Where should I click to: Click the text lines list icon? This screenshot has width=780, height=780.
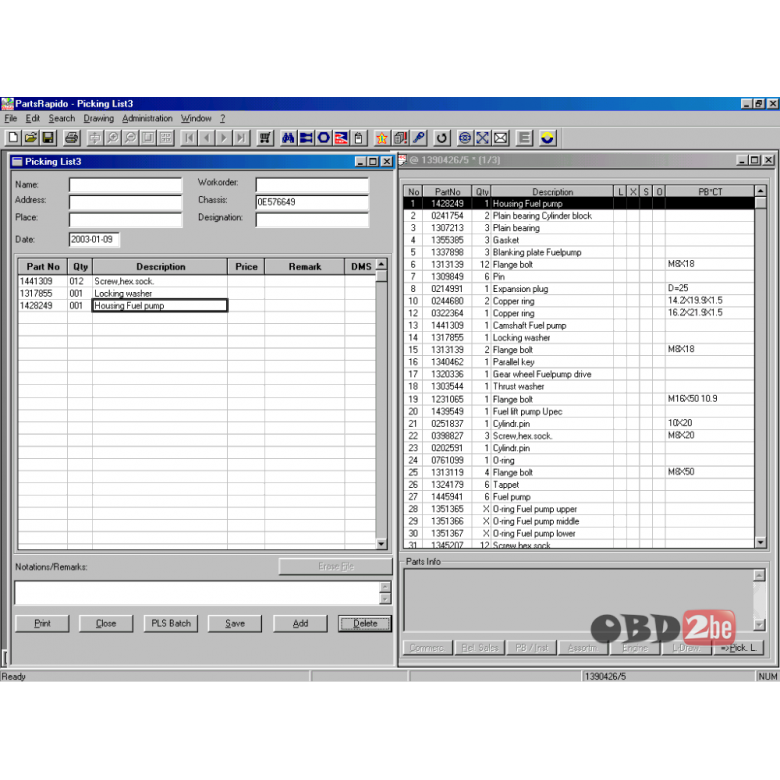(x=524, y=138)
